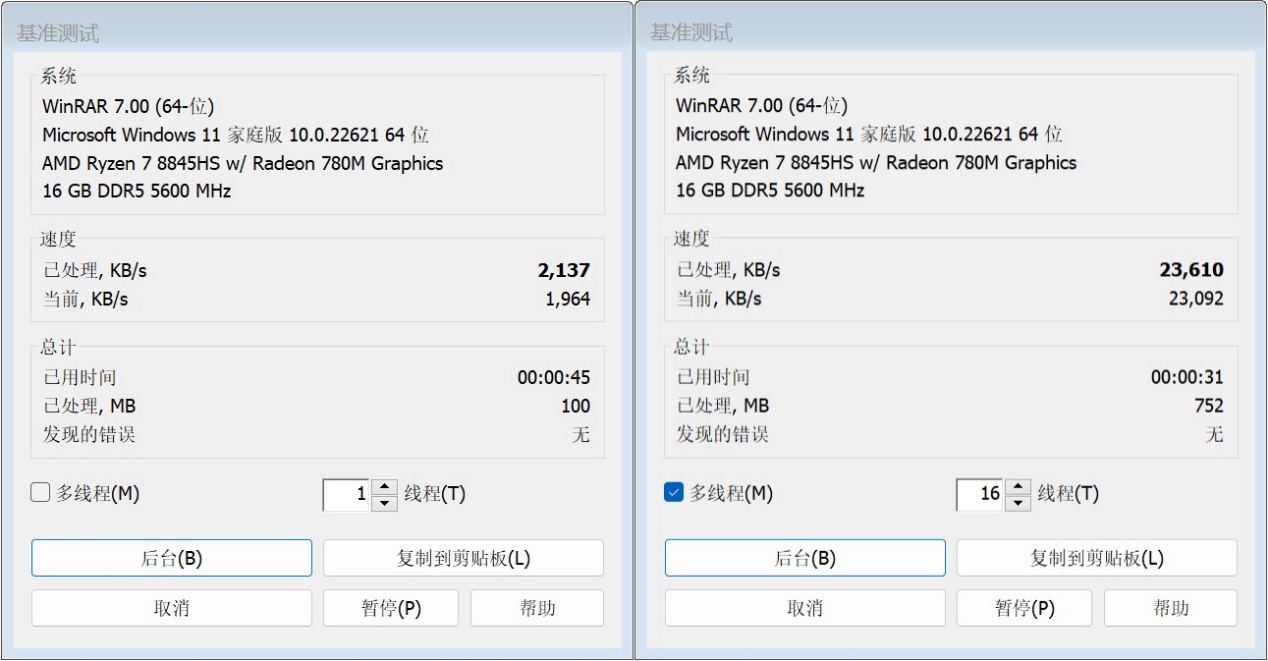Uncheck 多线程(M) in the 16-thread benchmark
This screenshot has height=661, width=1268.
(x=674, y=493)
